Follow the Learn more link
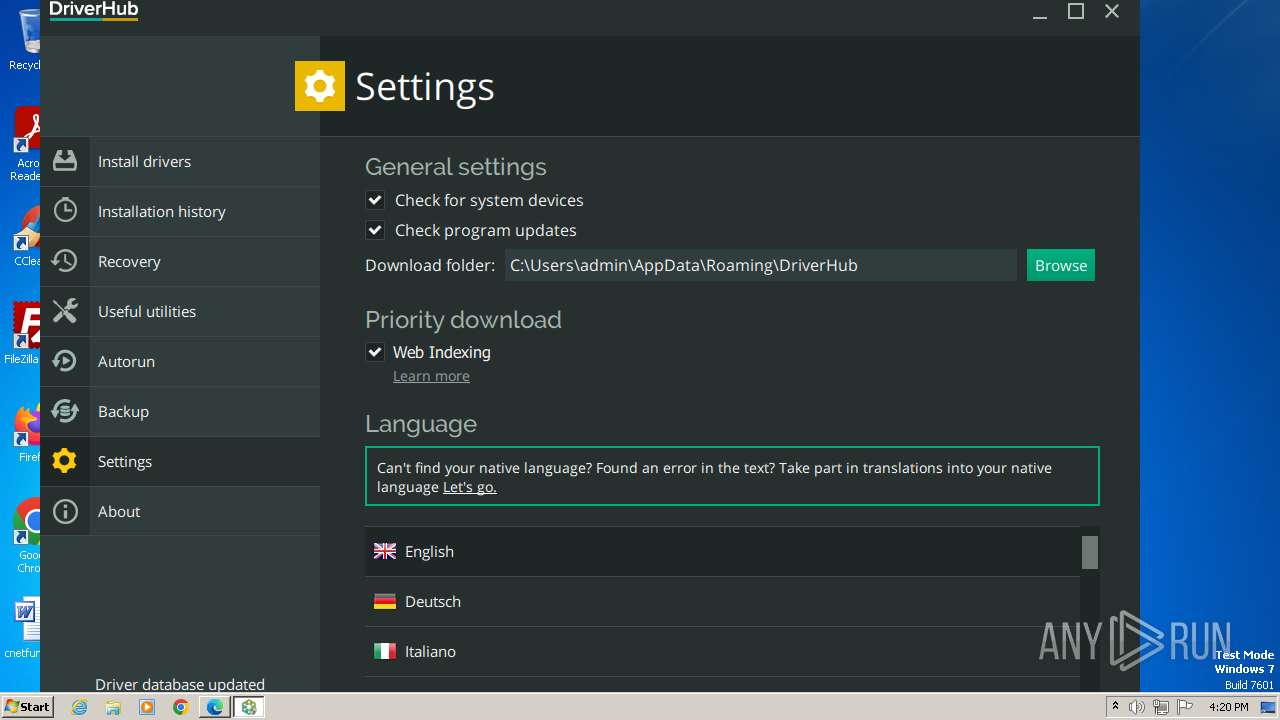 (431, 376)
